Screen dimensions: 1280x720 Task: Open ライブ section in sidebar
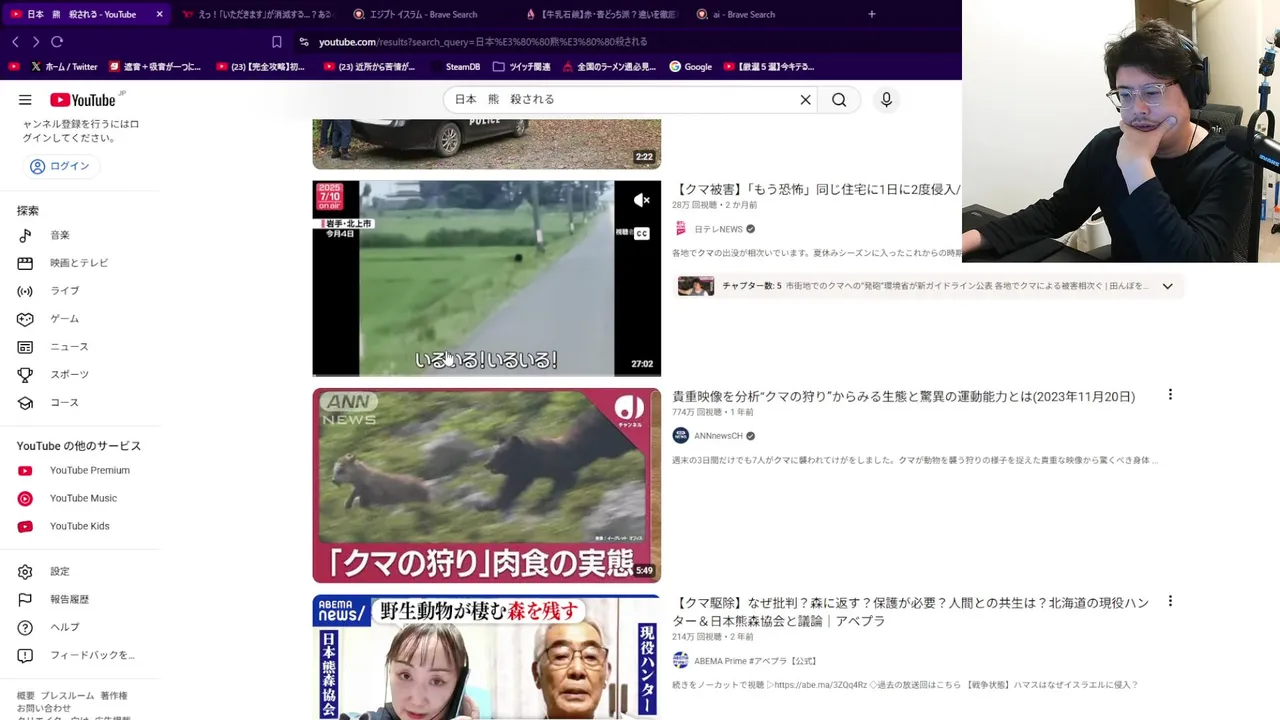pos(80,291)
